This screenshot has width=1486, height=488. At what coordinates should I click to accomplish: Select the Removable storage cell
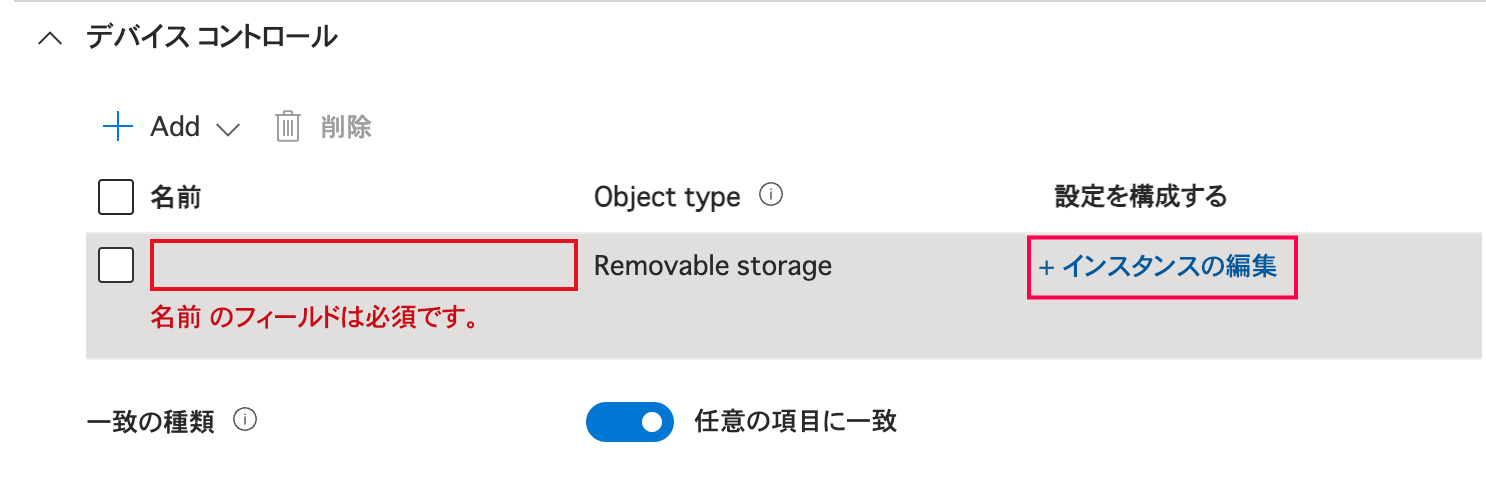click(712, 266)
